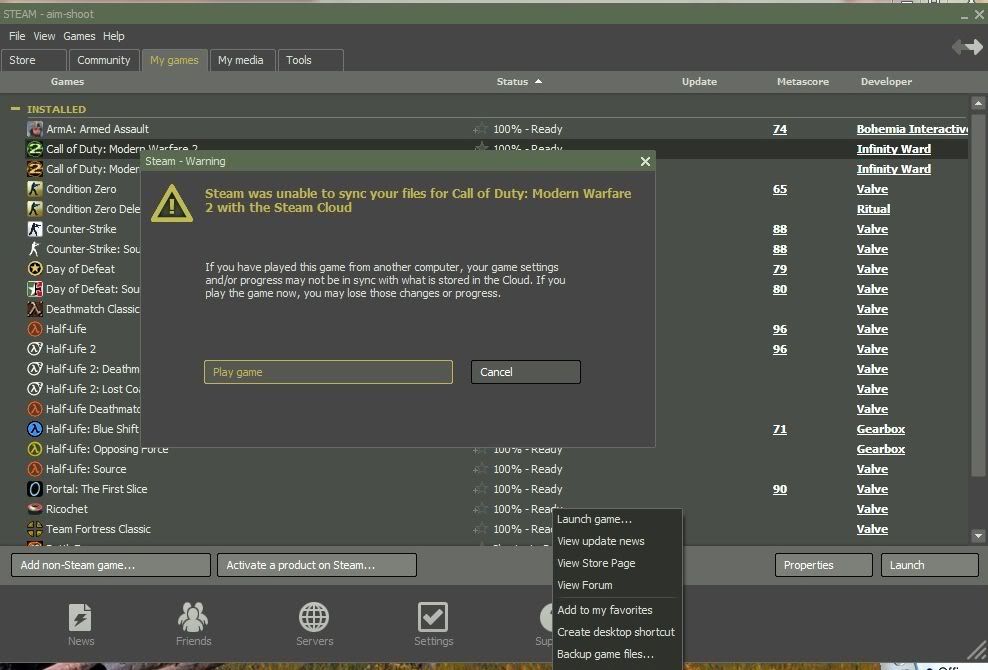Click the Launch button
This screenshot has height=670, width=988.
click(x=929, y=565)
